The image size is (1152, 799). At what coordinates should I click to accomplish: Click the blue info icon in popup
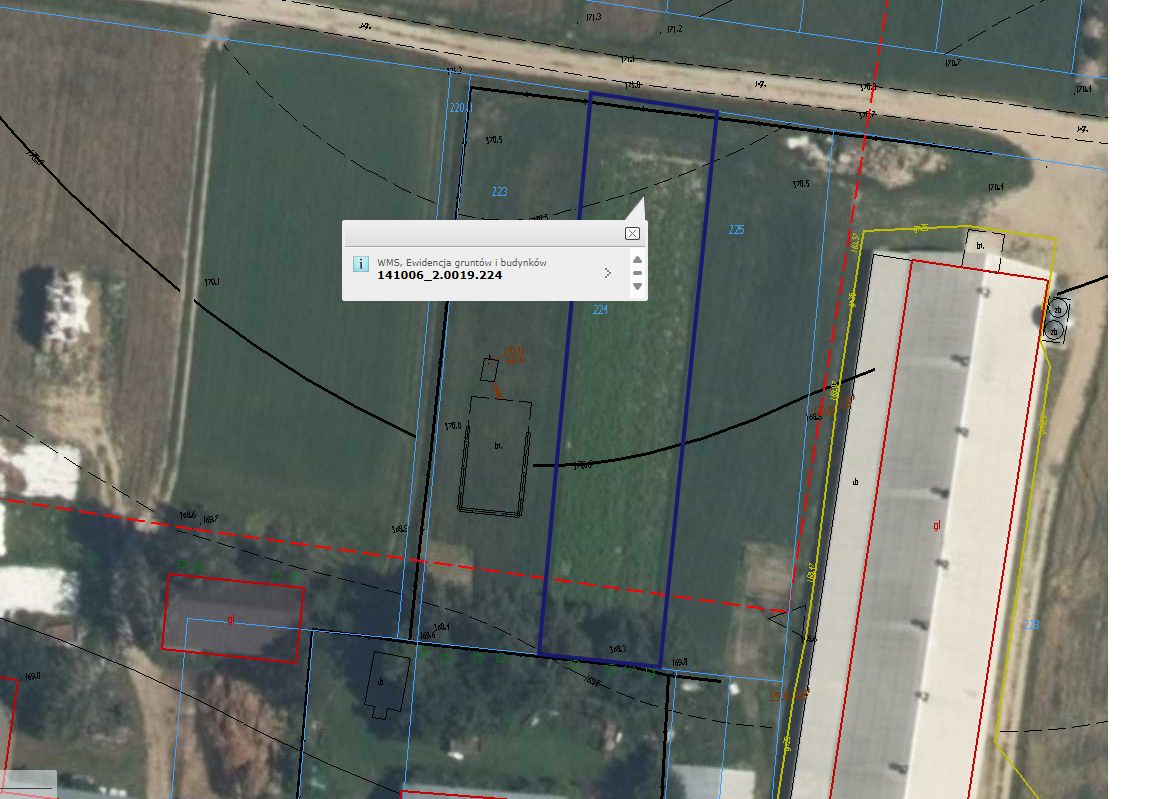tap(361, 264)
